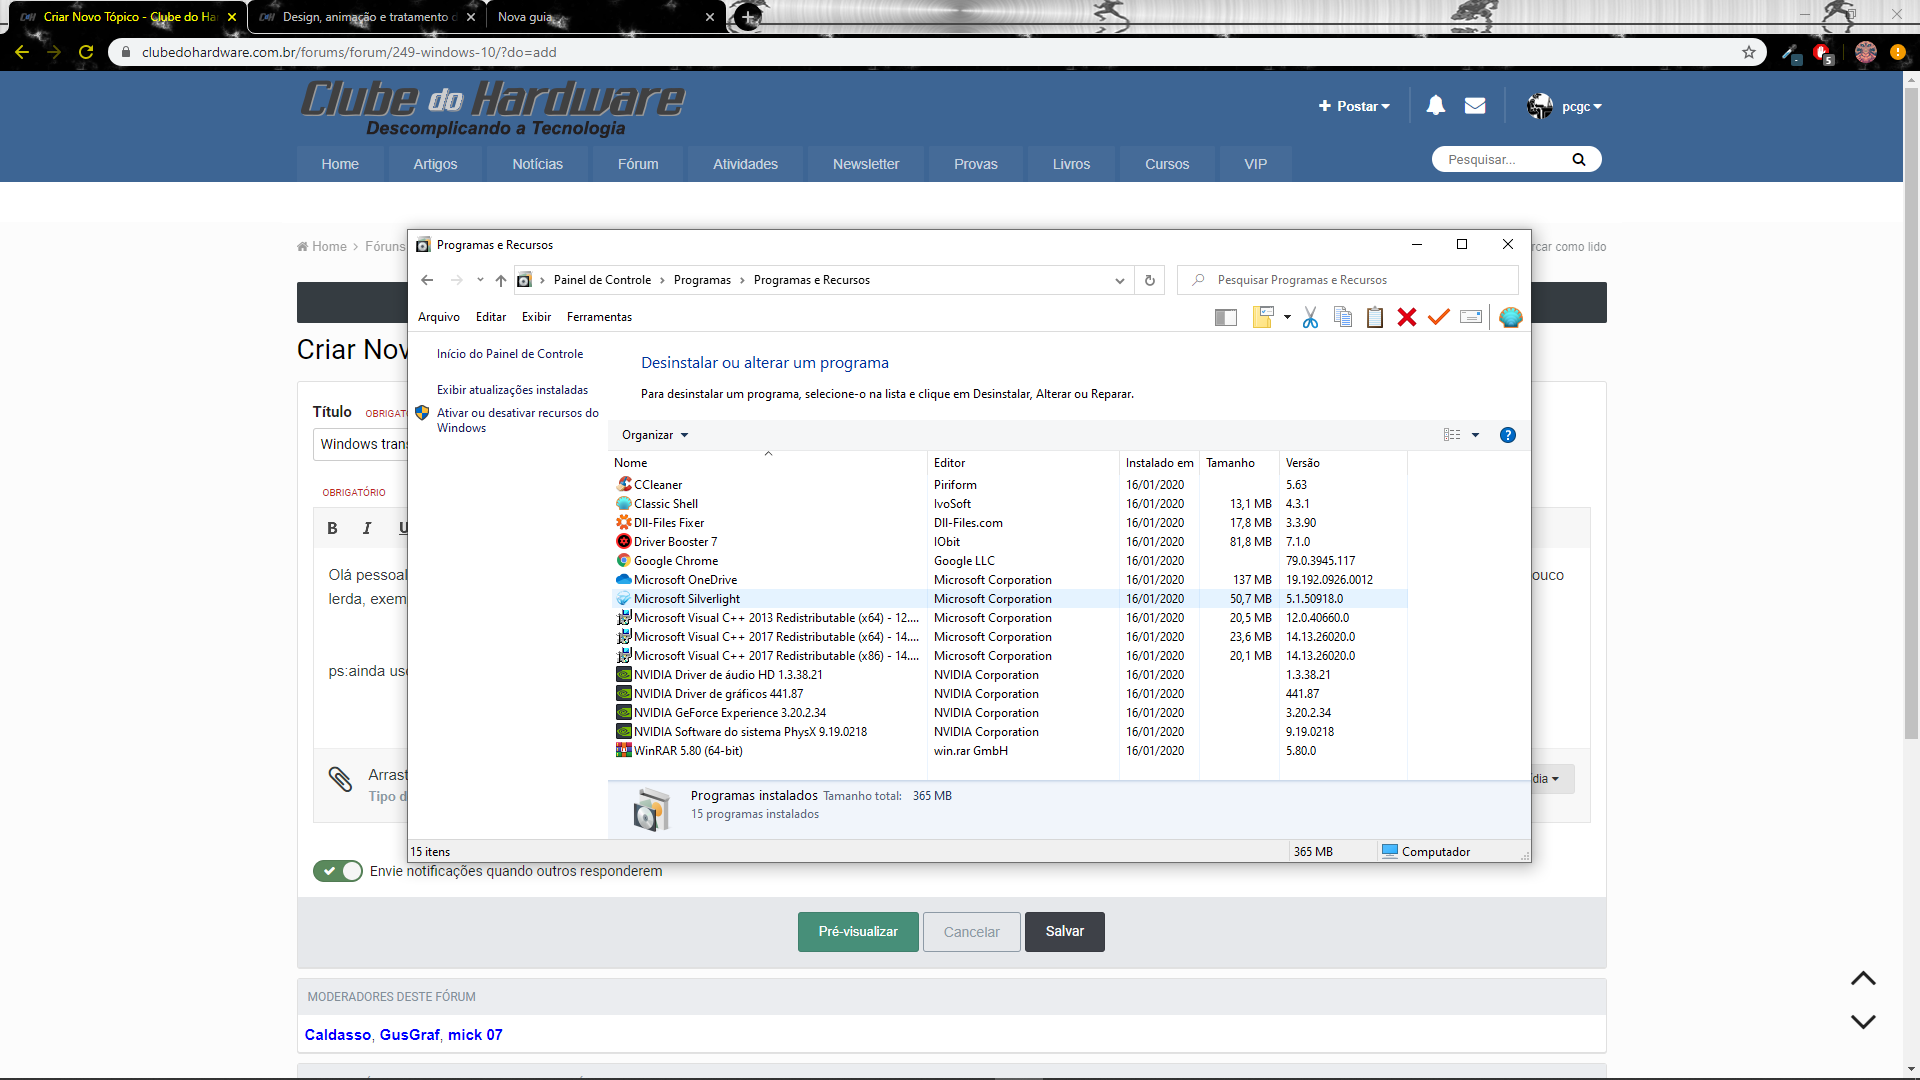Toggle notifications when others reply switch
Screen dimensions: 1920x1080
(x=338, y=871)
